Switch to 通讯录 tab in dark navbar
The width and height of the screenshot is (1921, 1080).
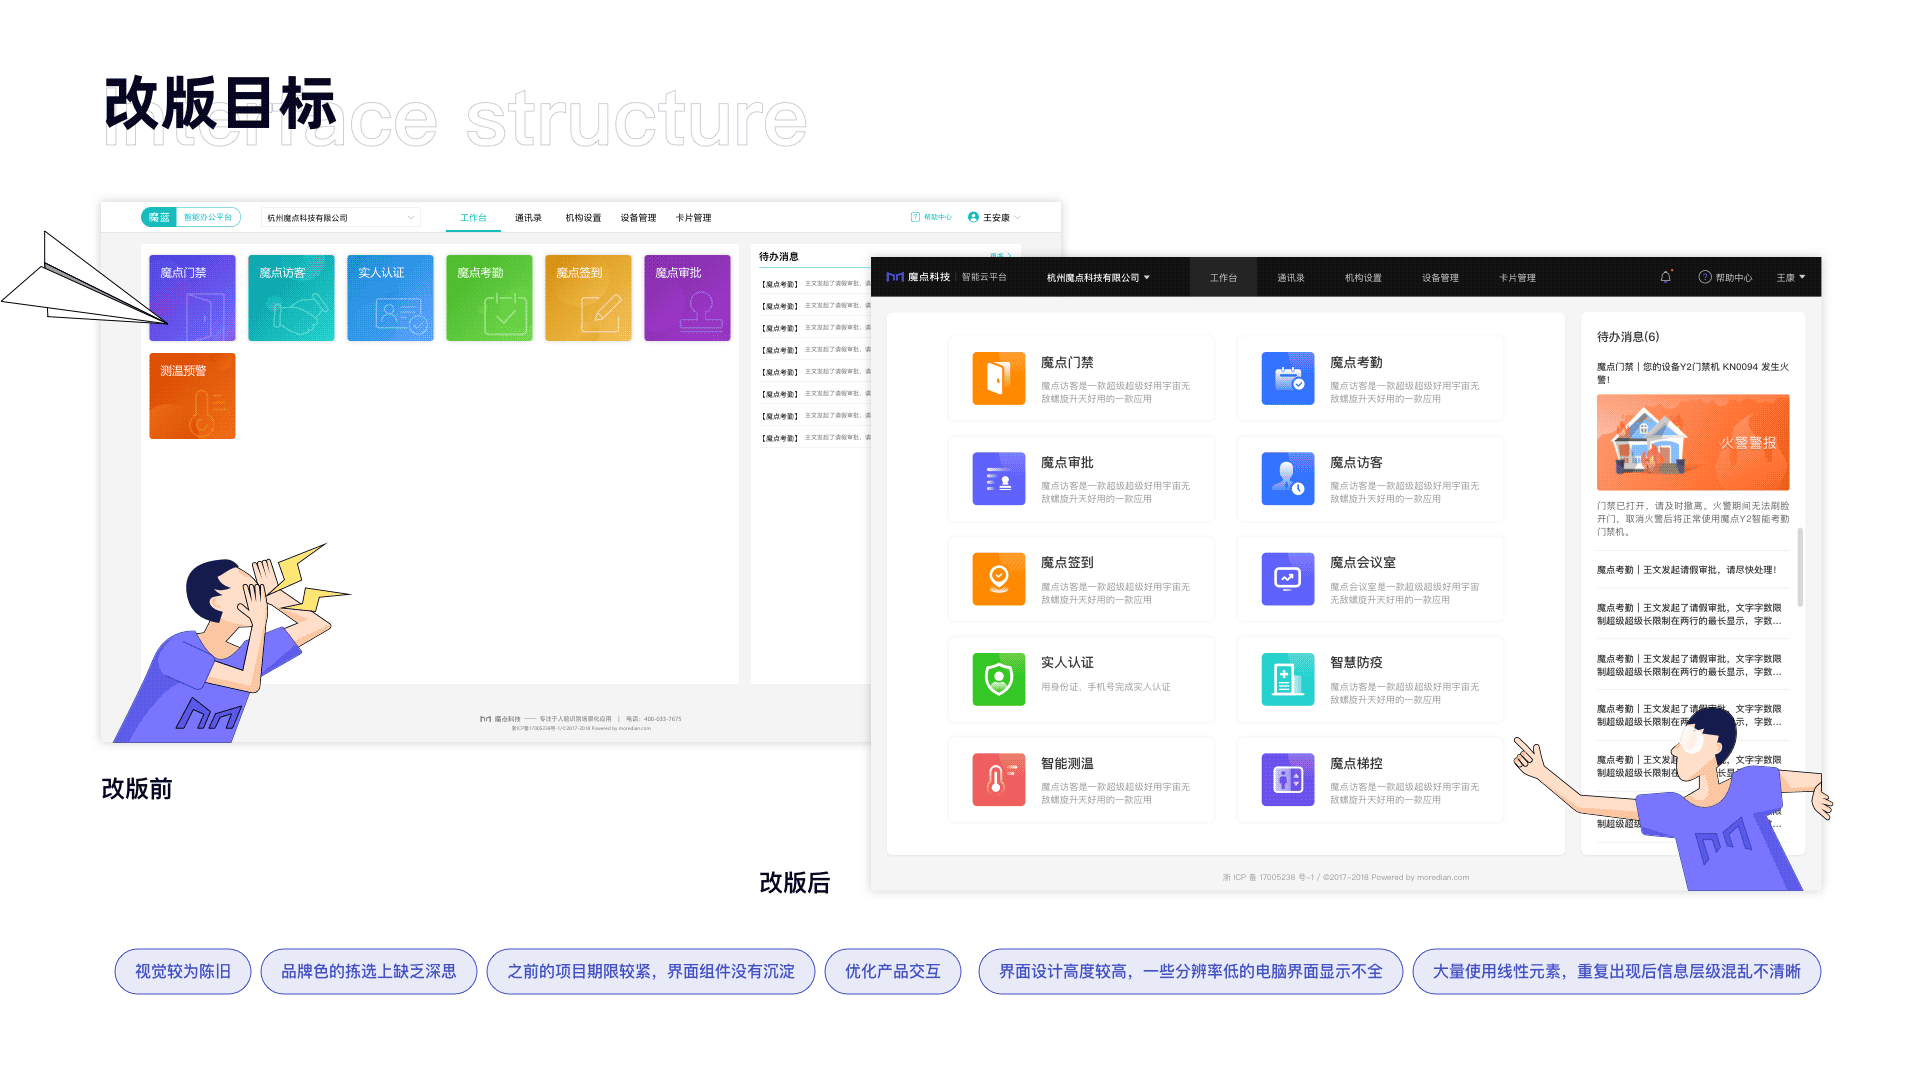(1290, 277)
